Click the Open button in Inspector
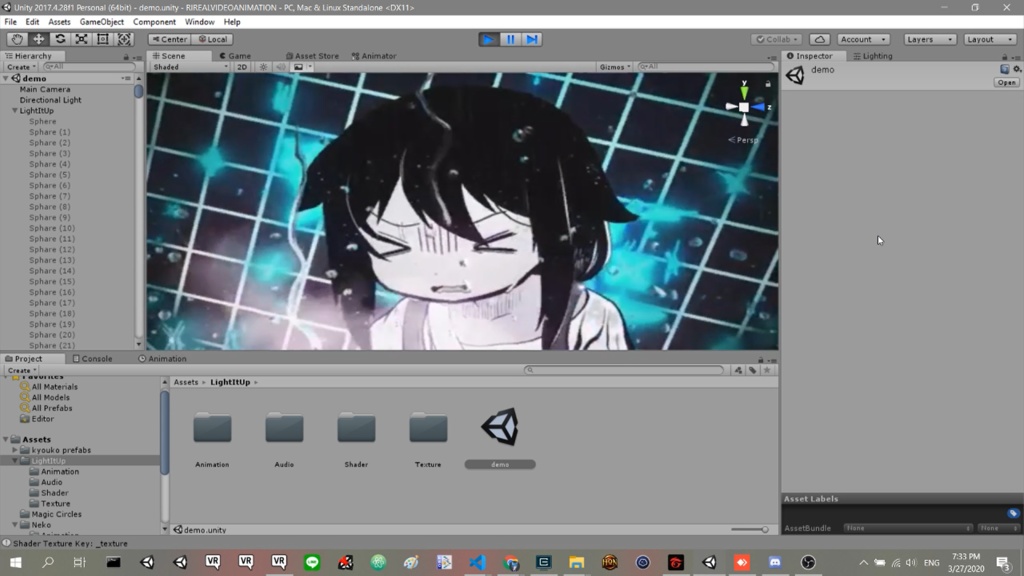Screen dimensions: 1024x576 [x=1006, y=83]
